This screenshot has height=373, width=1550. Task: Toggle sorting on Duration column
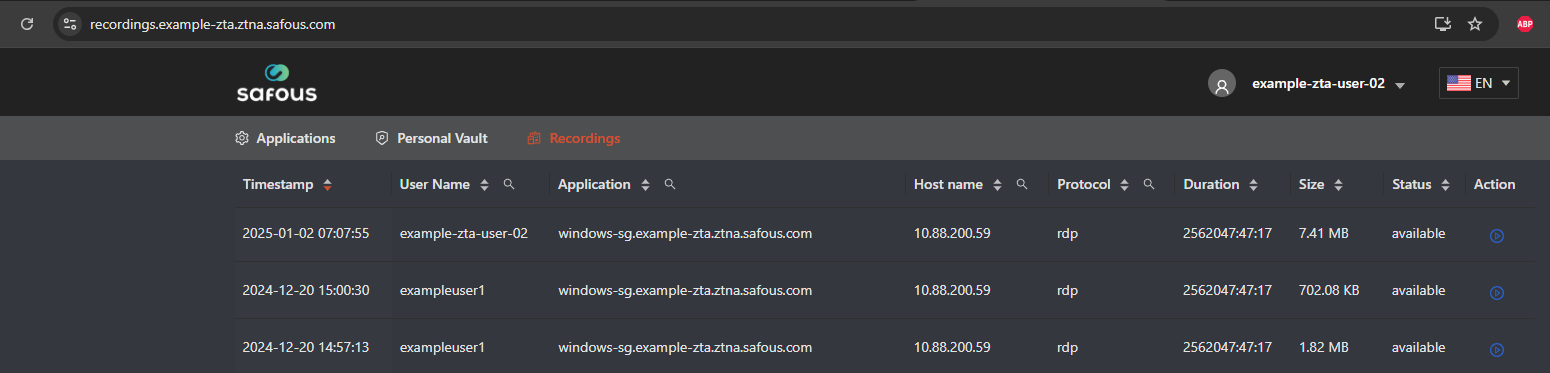point(1253,185)
